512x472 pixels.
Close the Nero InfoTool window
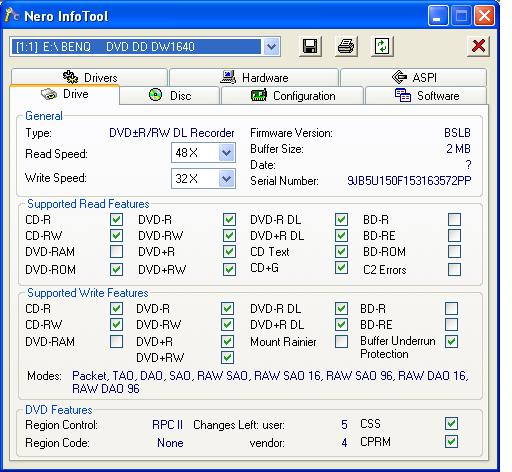click(x=484, y=16)
